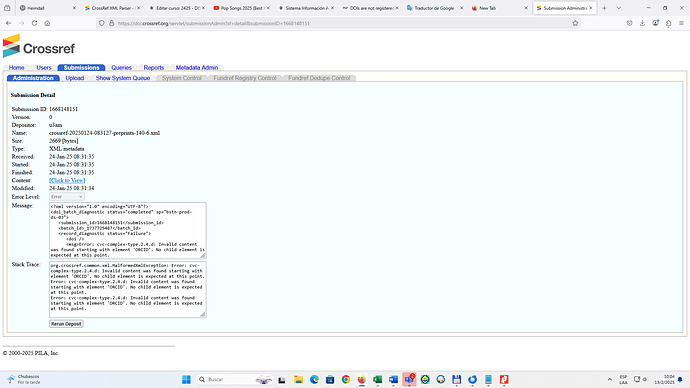Open Microsoft Edge from the taskbar

click(x=314, y=379)
